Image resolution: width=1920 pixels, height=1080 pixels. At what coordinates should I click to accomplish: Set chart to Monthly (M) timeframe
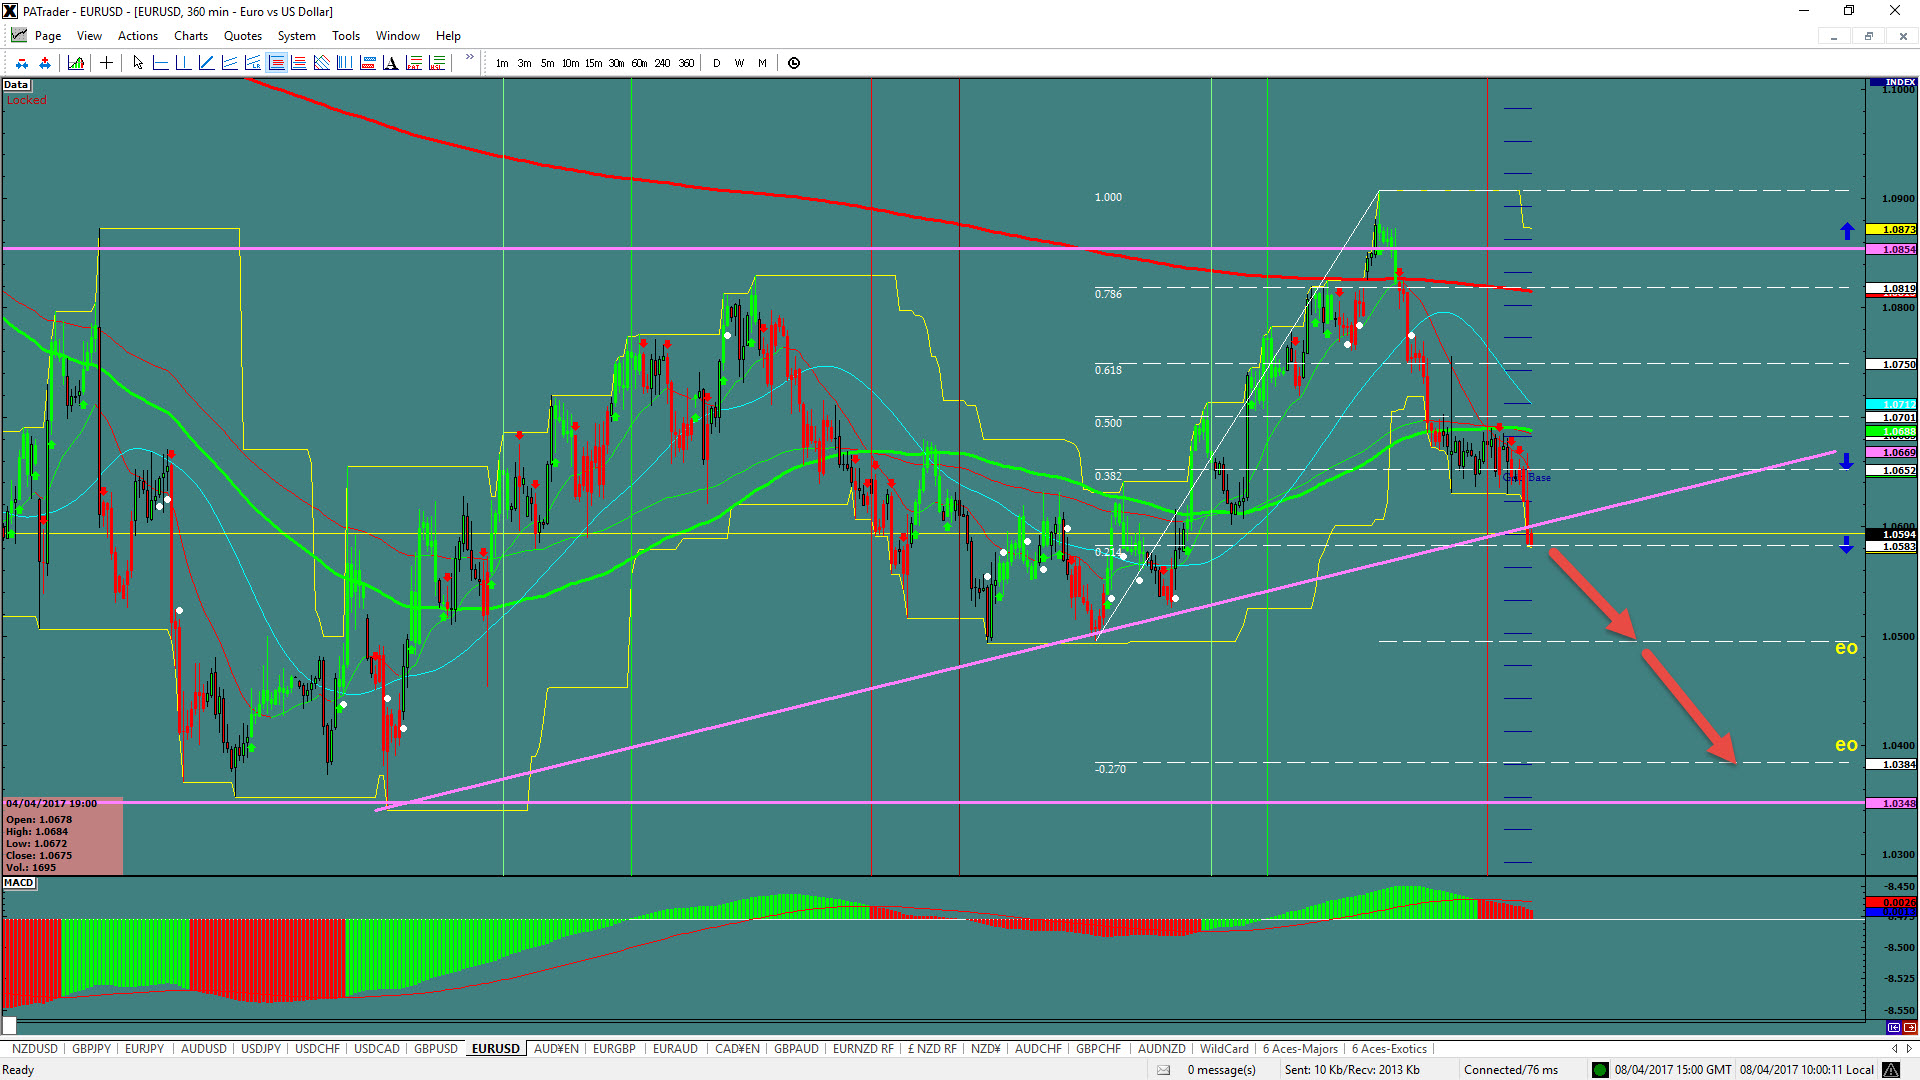point(762,63)
